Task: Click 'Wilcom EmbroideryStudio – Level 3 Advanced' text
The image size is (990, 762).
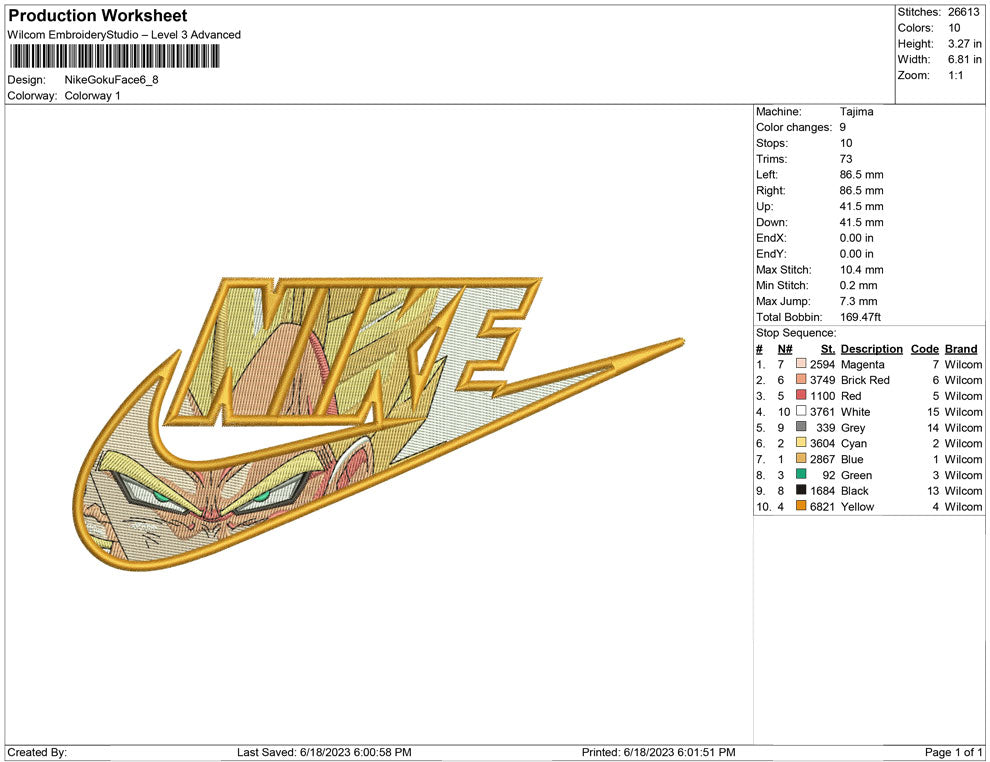Action: [x=124, y=35]
